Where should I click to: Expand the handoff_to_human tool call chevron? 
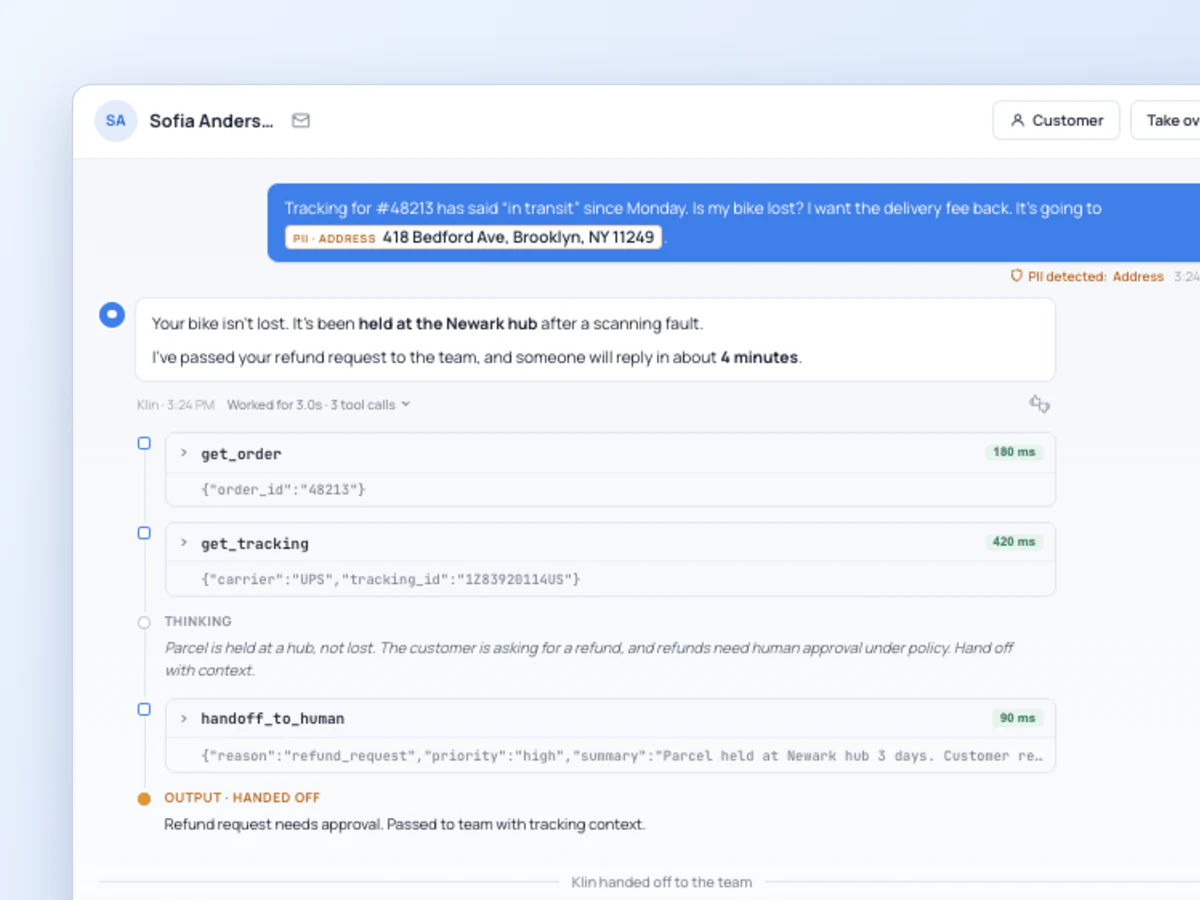click(184, 718)
